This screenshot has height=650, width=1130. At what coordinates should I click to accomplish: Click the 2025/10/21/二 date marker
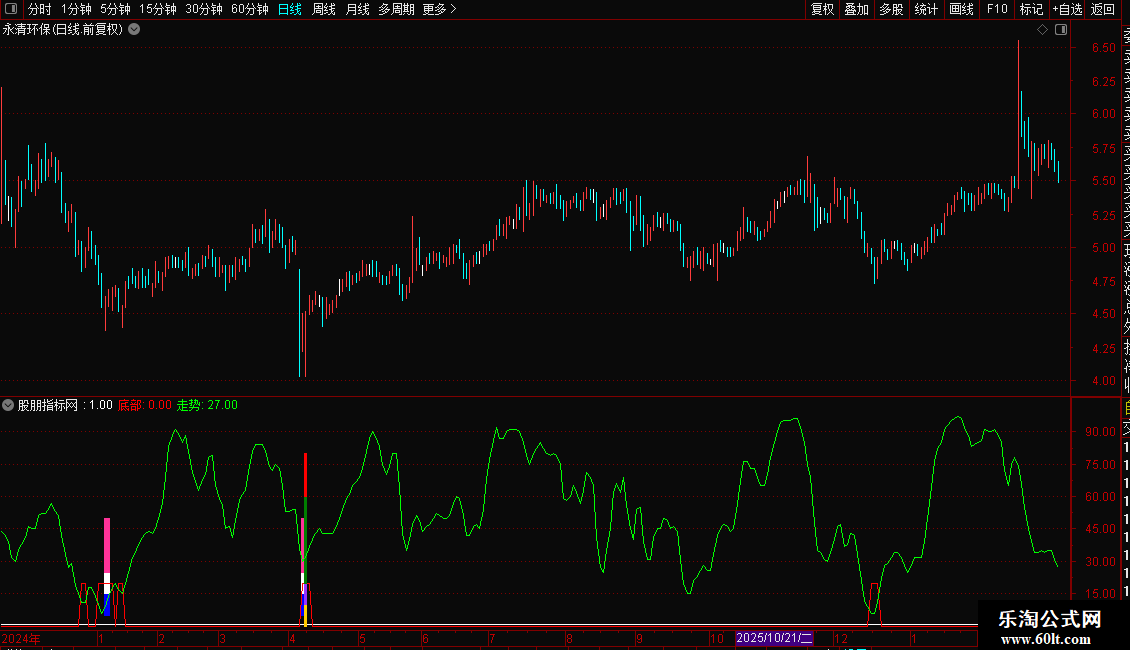[x=774, y=638]
